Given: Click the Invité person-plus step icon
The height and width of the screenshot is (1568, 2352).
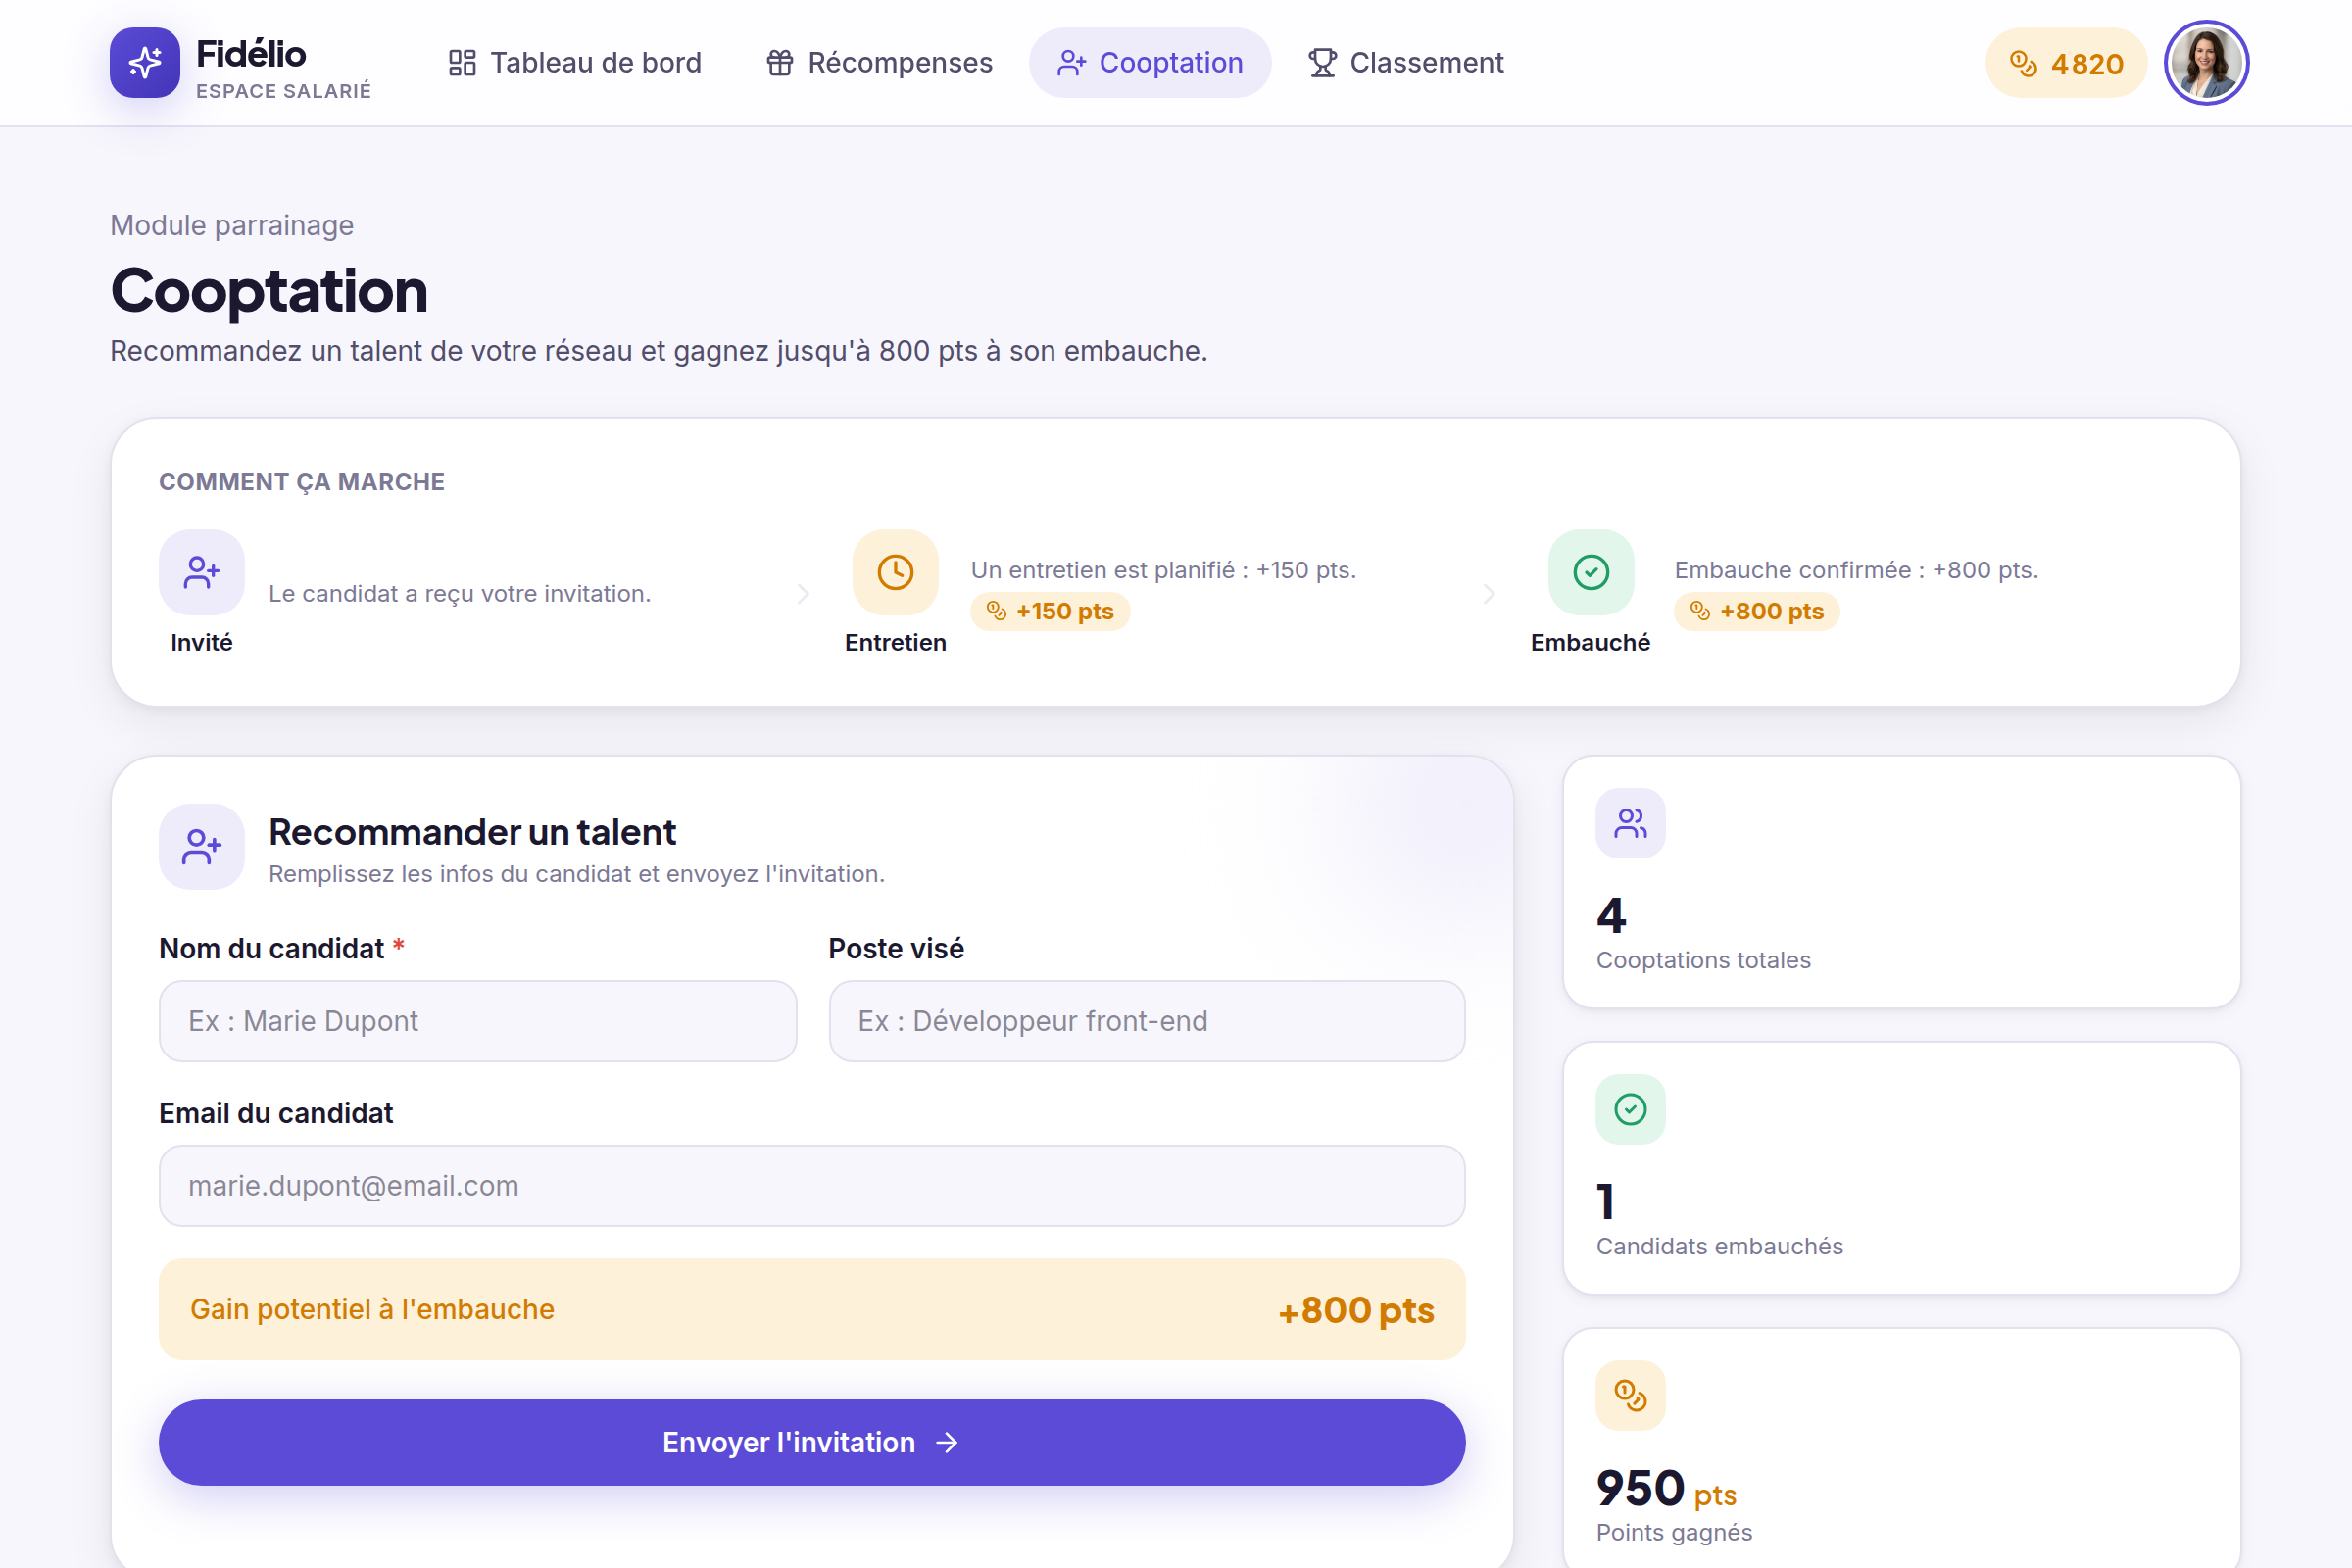Looking at the screenshot, I should (x=202, y=572).
